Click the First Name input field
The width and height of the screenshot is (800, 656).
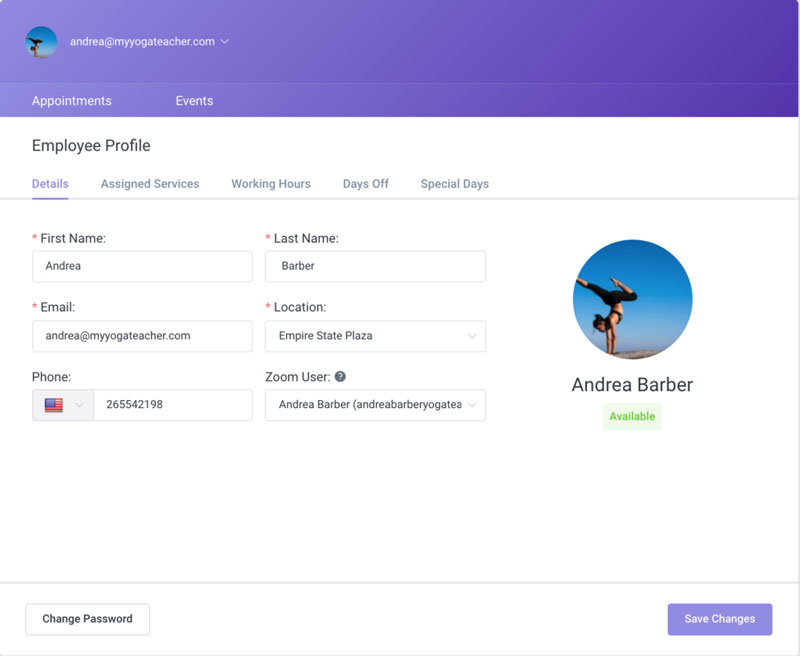point(142,266)
